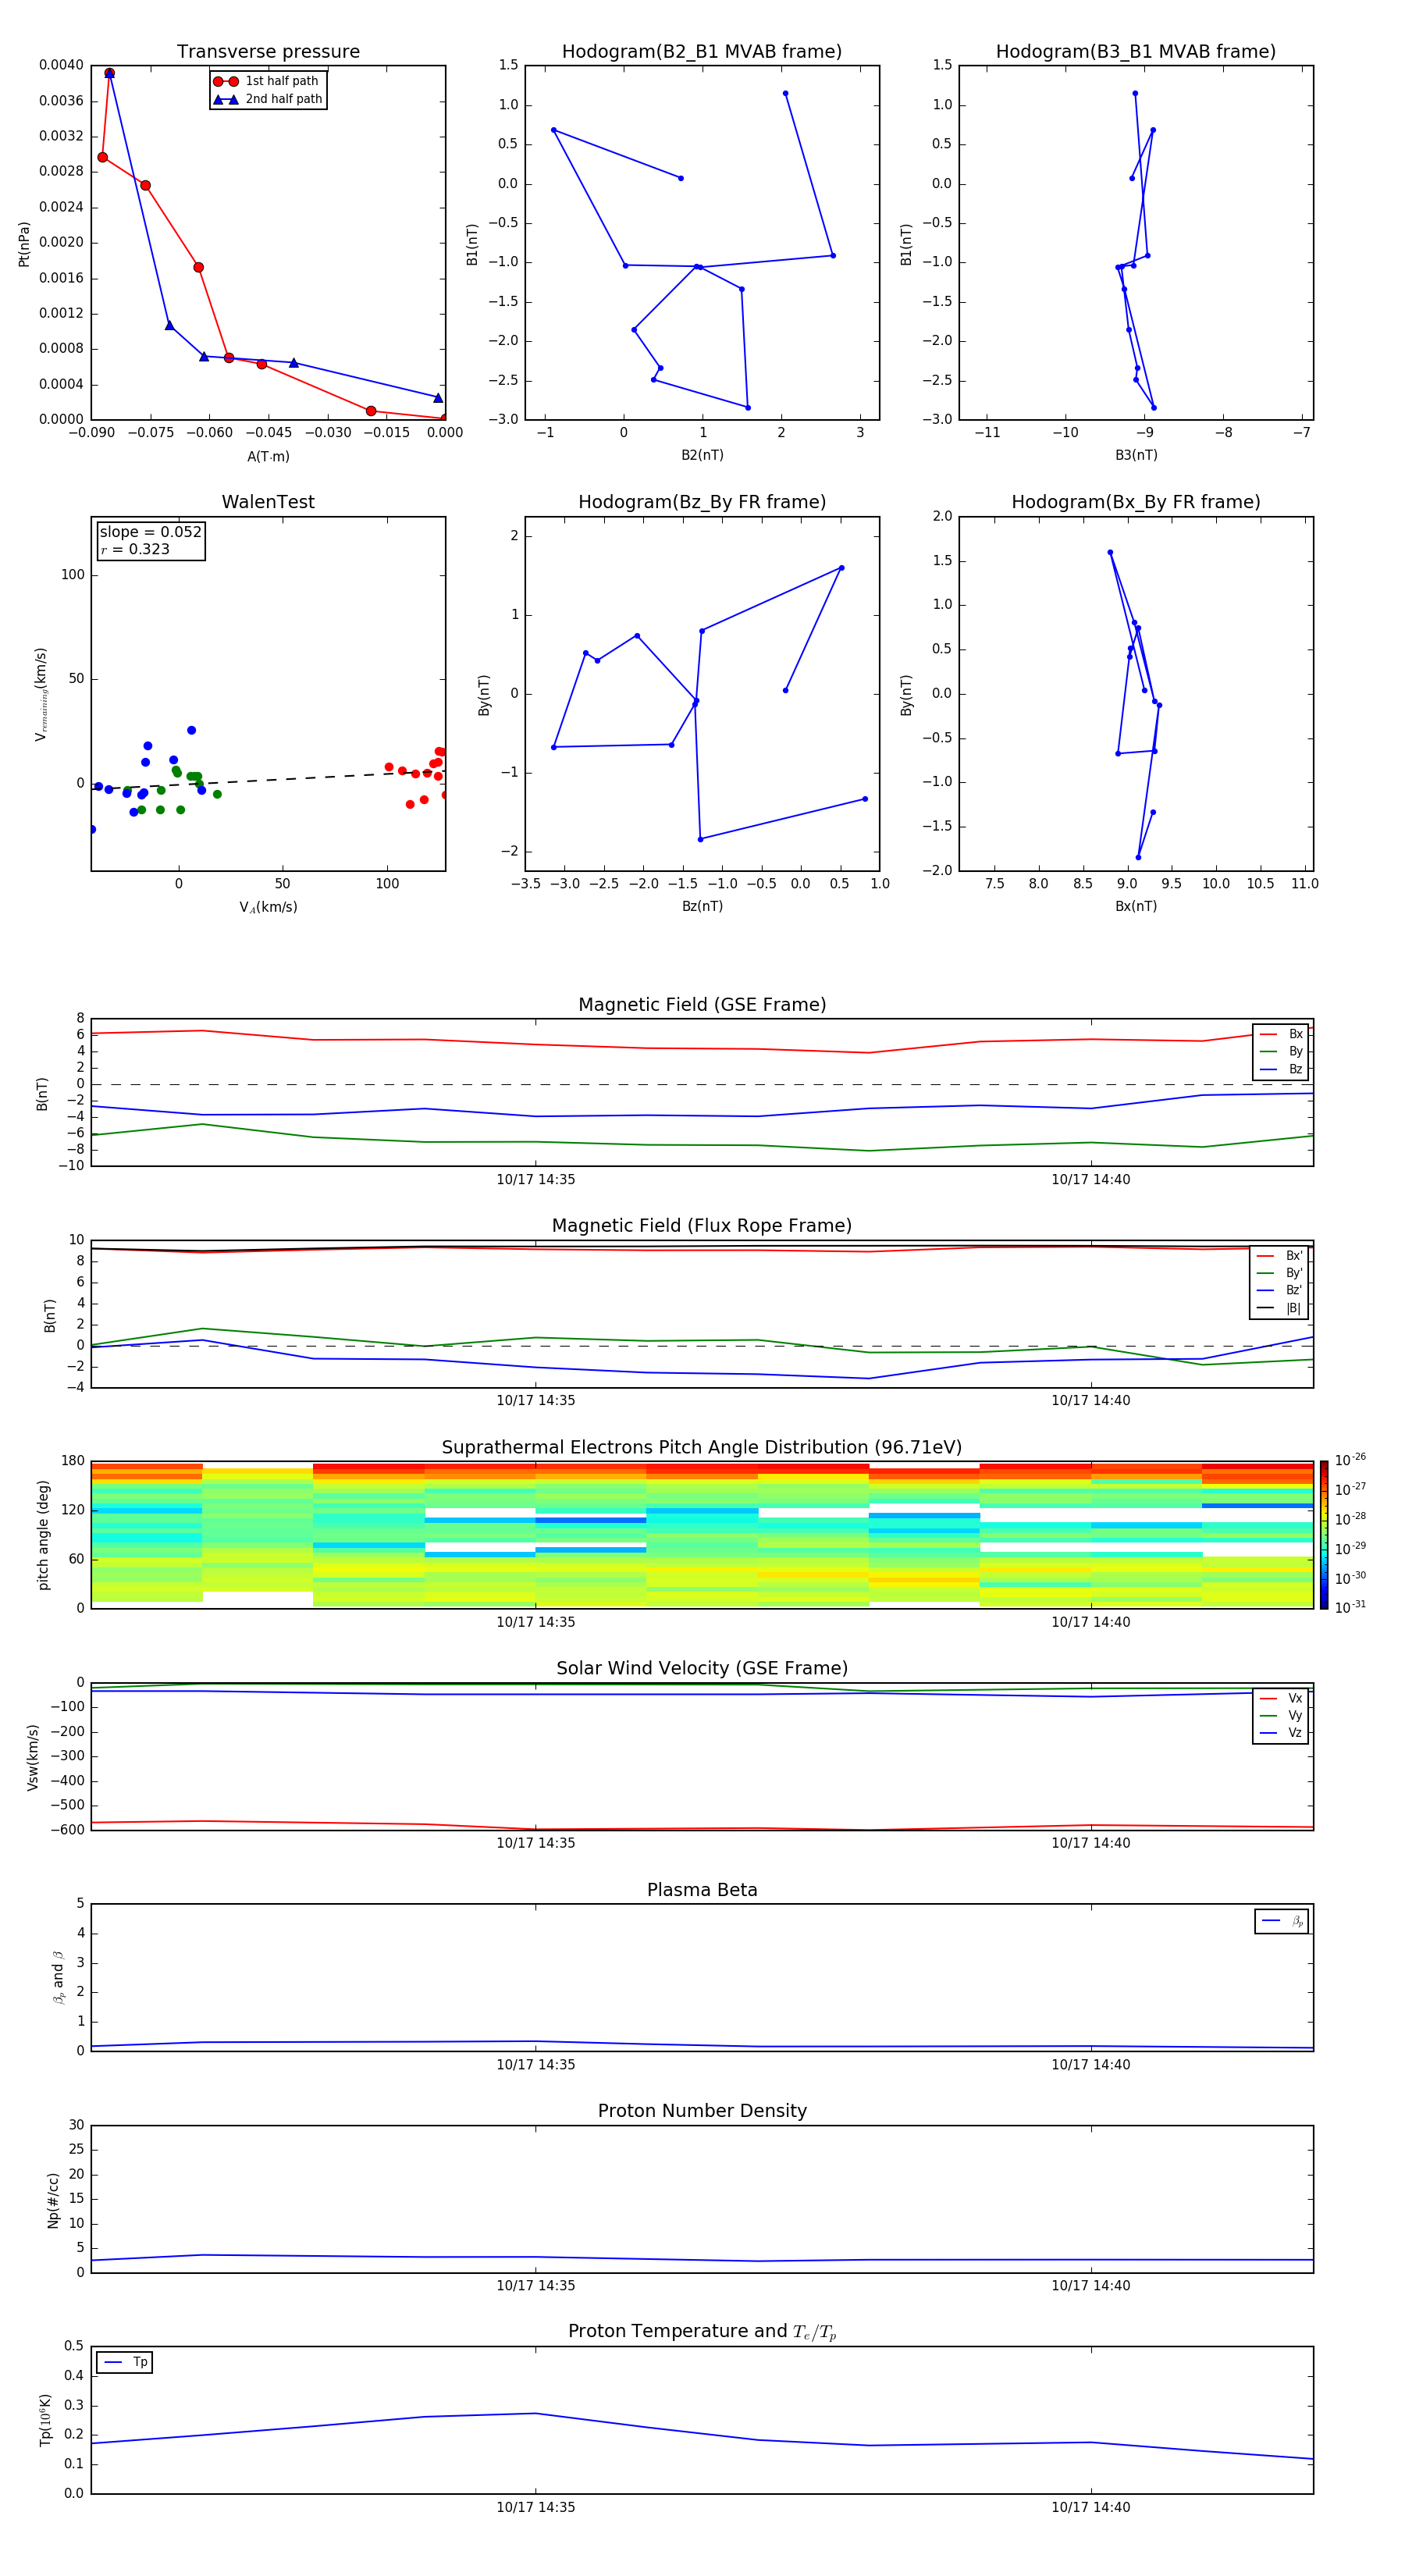The height and width of the screenshot is (2576, 1405).
Task: Click '10/17 14:40' under the Proton Temperature panel
Action: point(1091,2507)
